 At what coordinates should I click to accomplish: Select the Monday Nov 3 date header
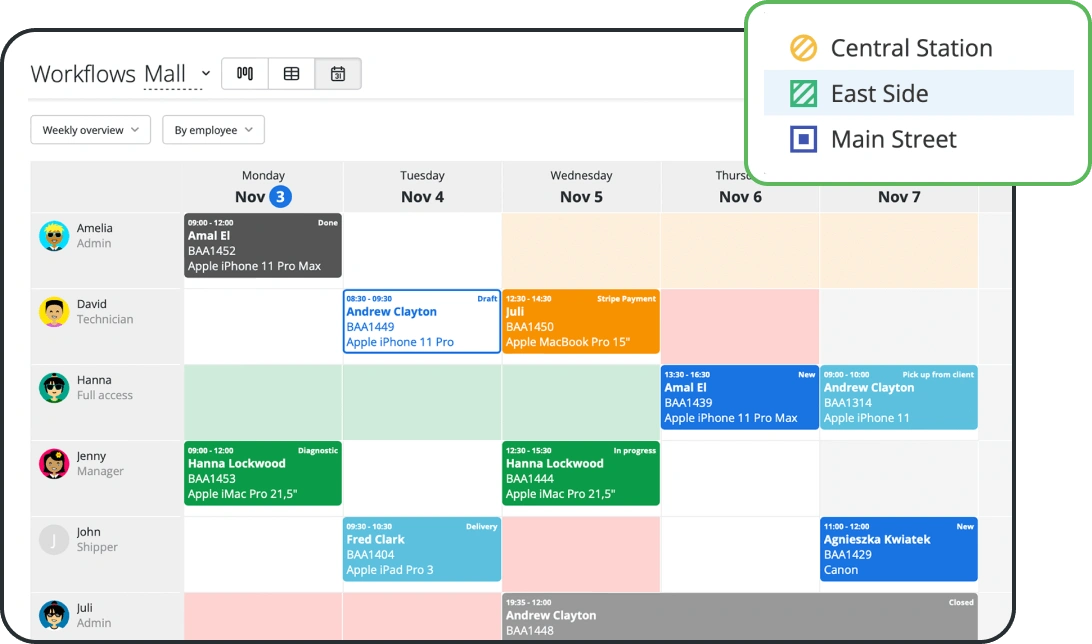click(x=263, y=187)
